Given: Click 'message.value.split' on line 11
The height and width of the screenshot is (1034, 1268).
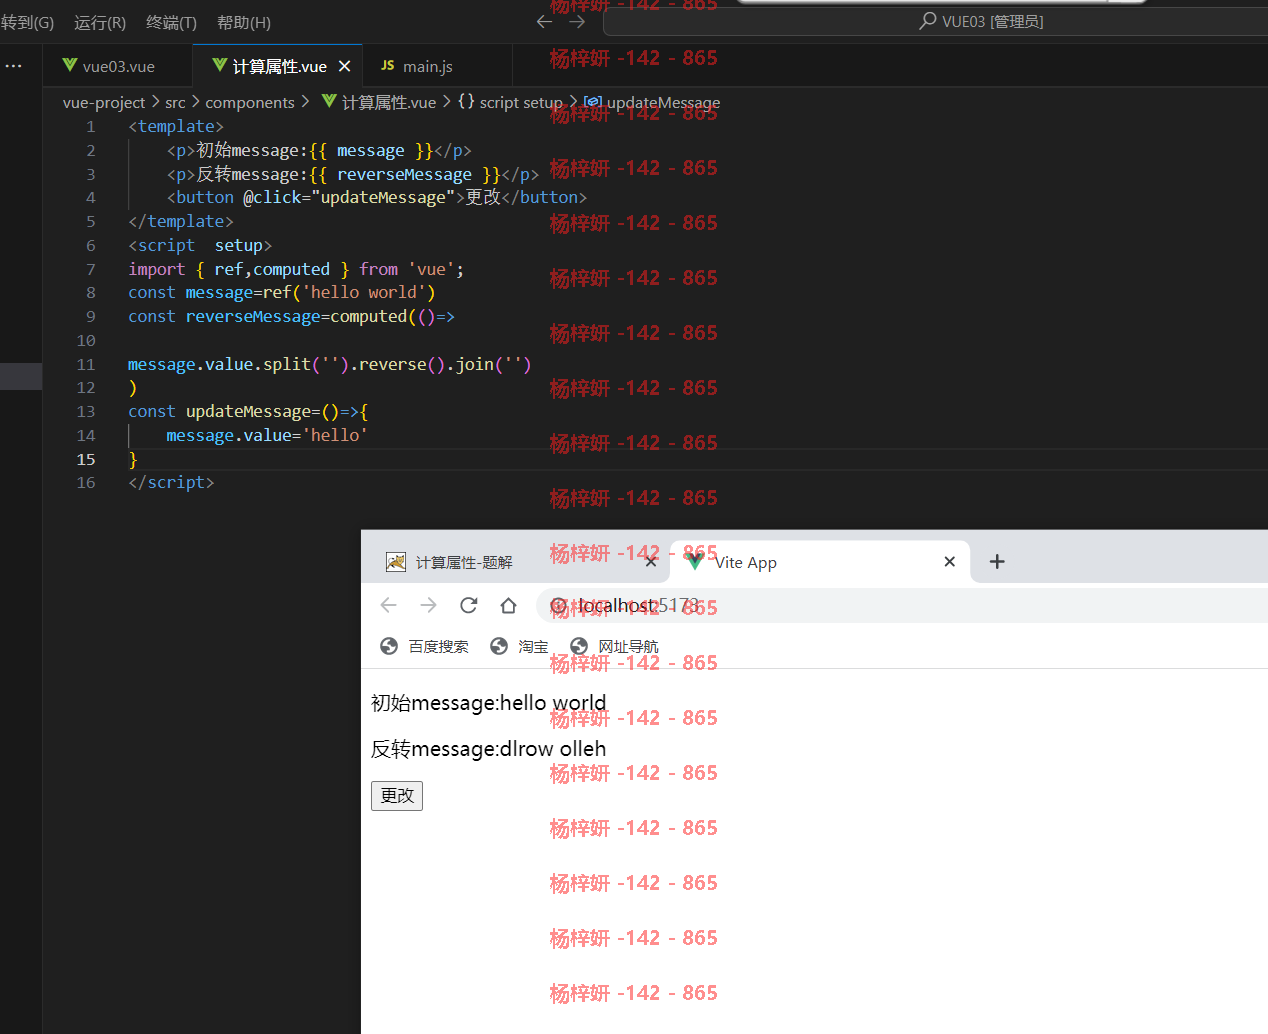Looking at the screenshot, I should [x=219, y=365].
